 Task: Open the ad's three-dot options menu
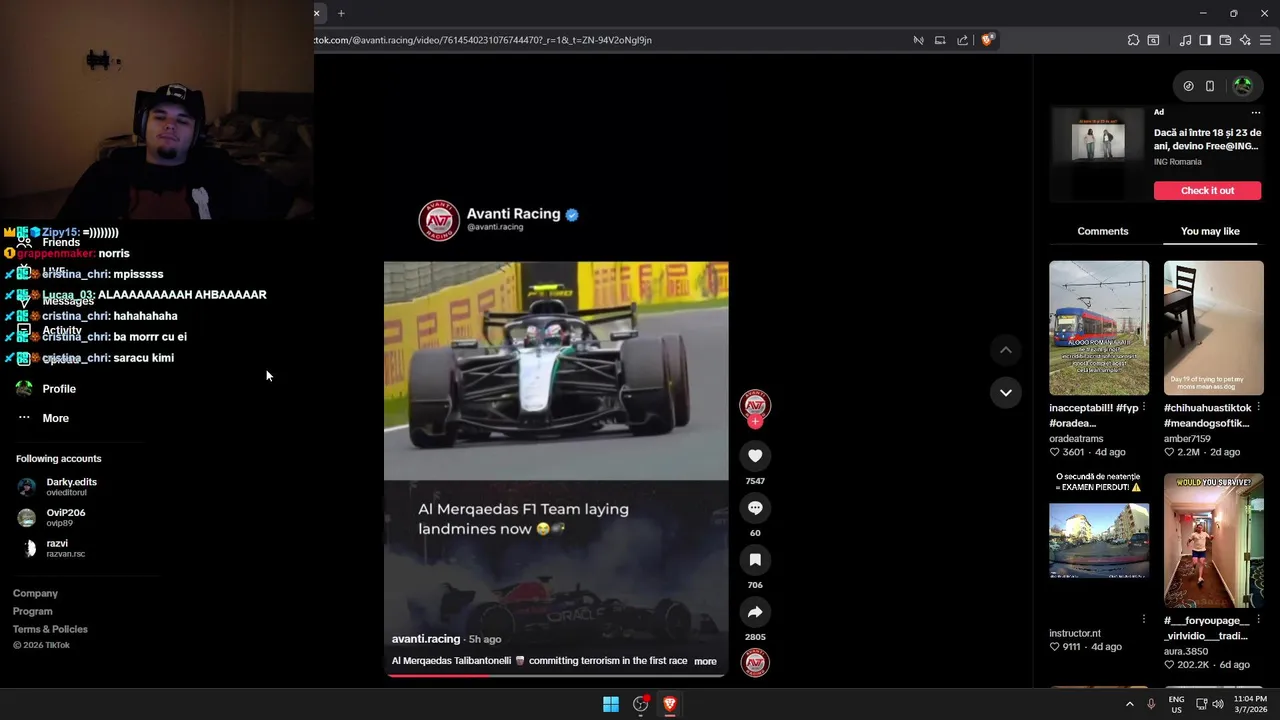[1256, 112]
